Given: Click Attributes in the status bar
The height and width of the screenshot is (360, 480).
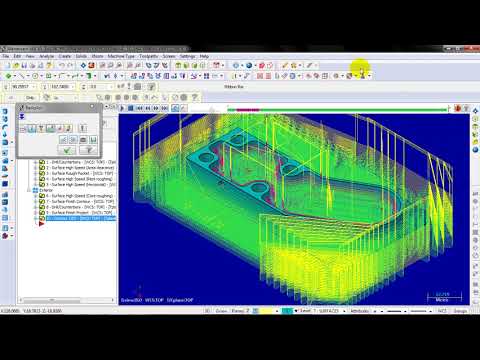Looking at the screenshot, I should tap(359, 311).
